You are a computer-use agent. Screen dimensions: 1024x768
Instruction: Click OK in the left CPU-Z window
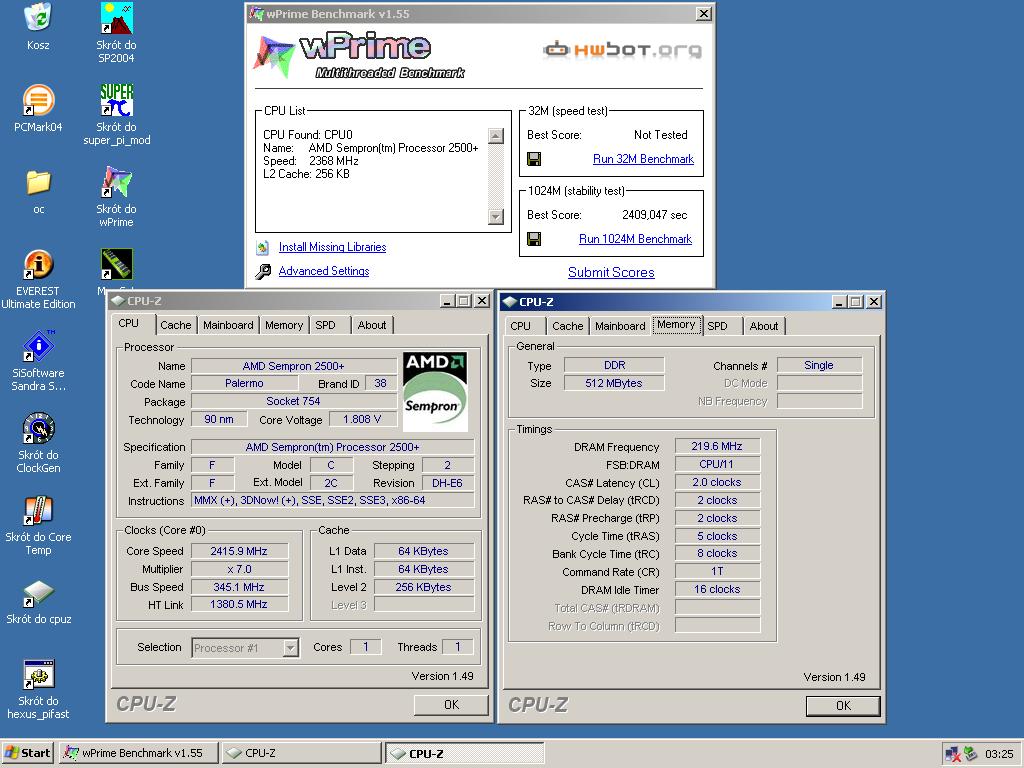pyautogui.click(x=451, y=705)
